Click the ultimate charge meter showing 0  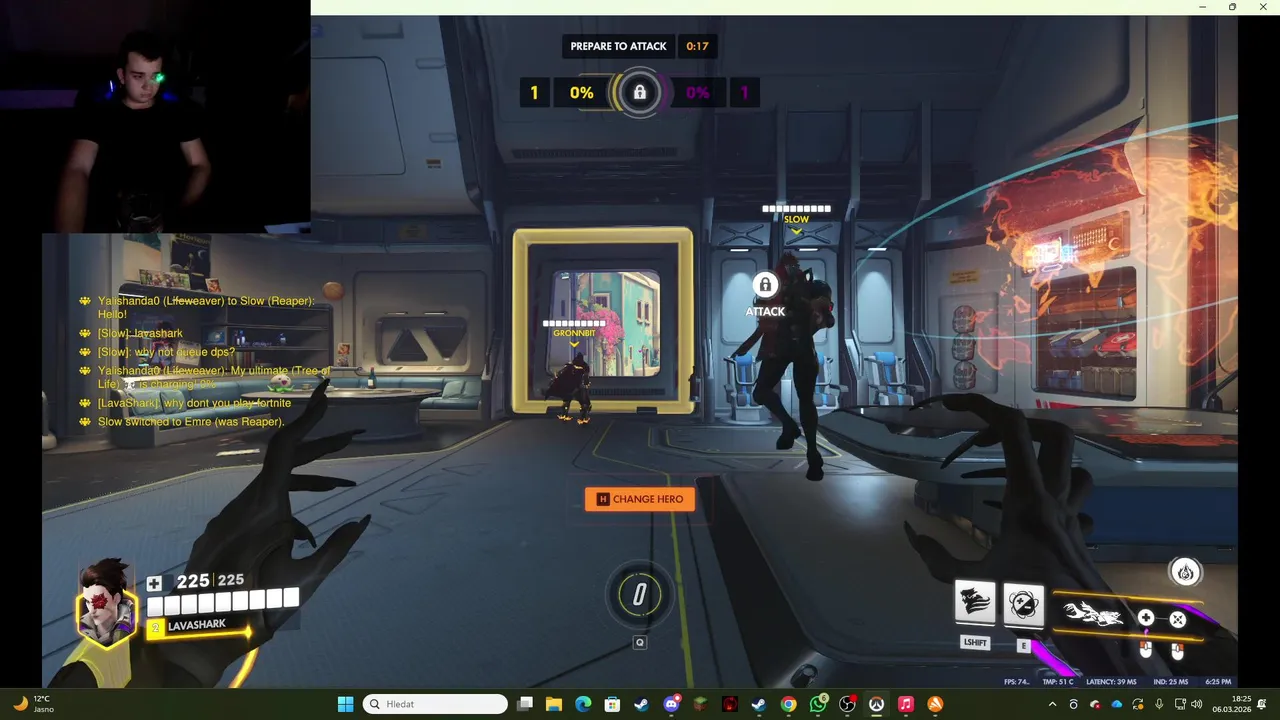tap(640, 595)
